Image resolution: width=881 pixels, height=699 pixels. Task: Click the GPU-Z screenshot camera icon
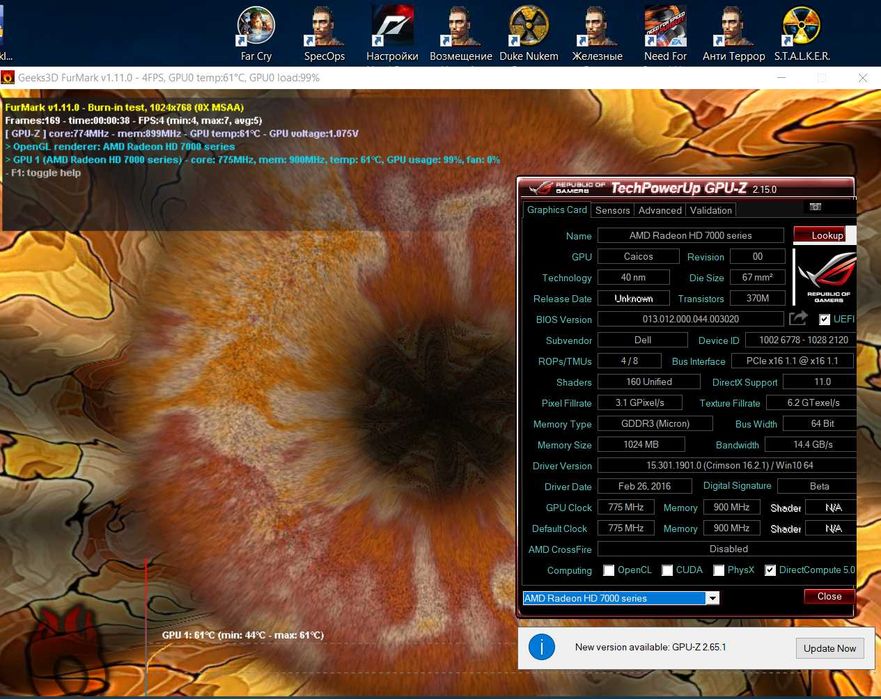(x=815, y=207)
